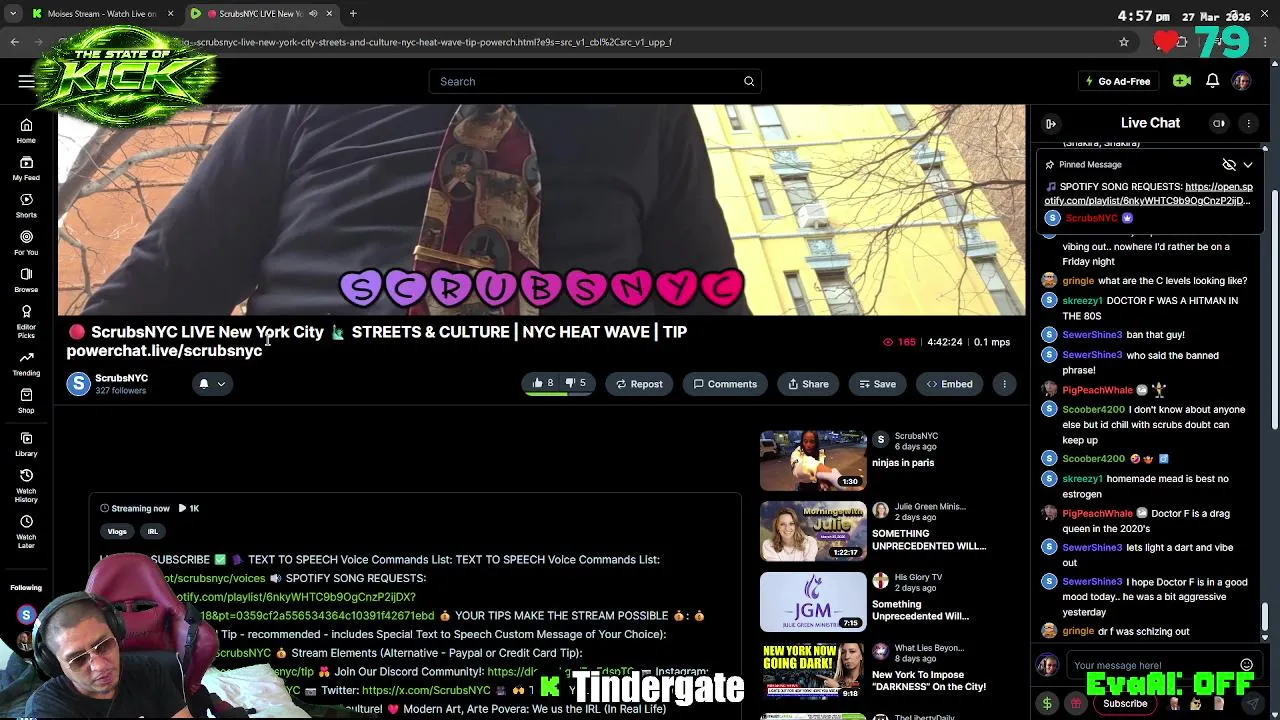Open Trending in the sidebar
Viewport: 1280px width, 720px height.
pyautogui.click(x=26, y=364)
